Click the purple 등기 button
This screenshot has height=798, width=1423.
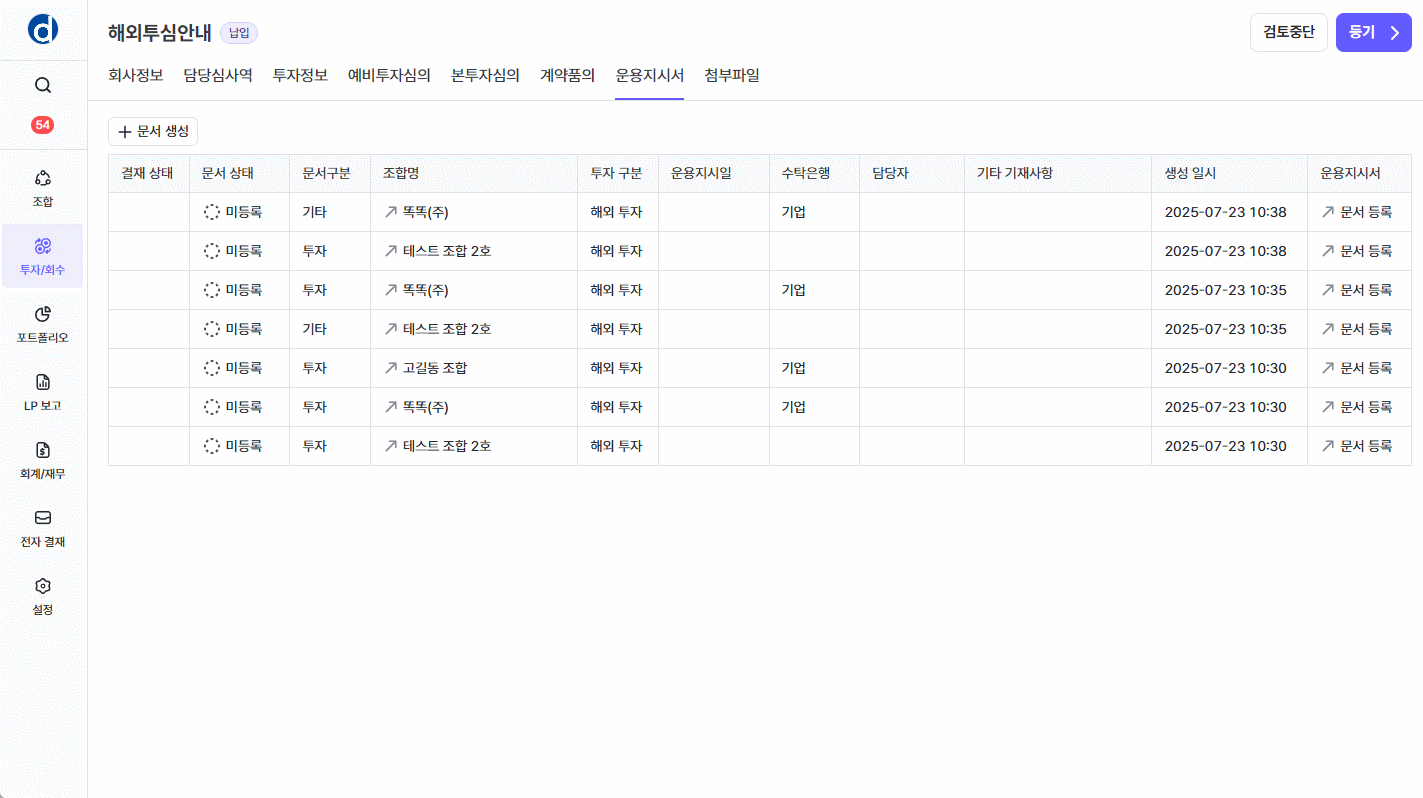point(1374,32)
